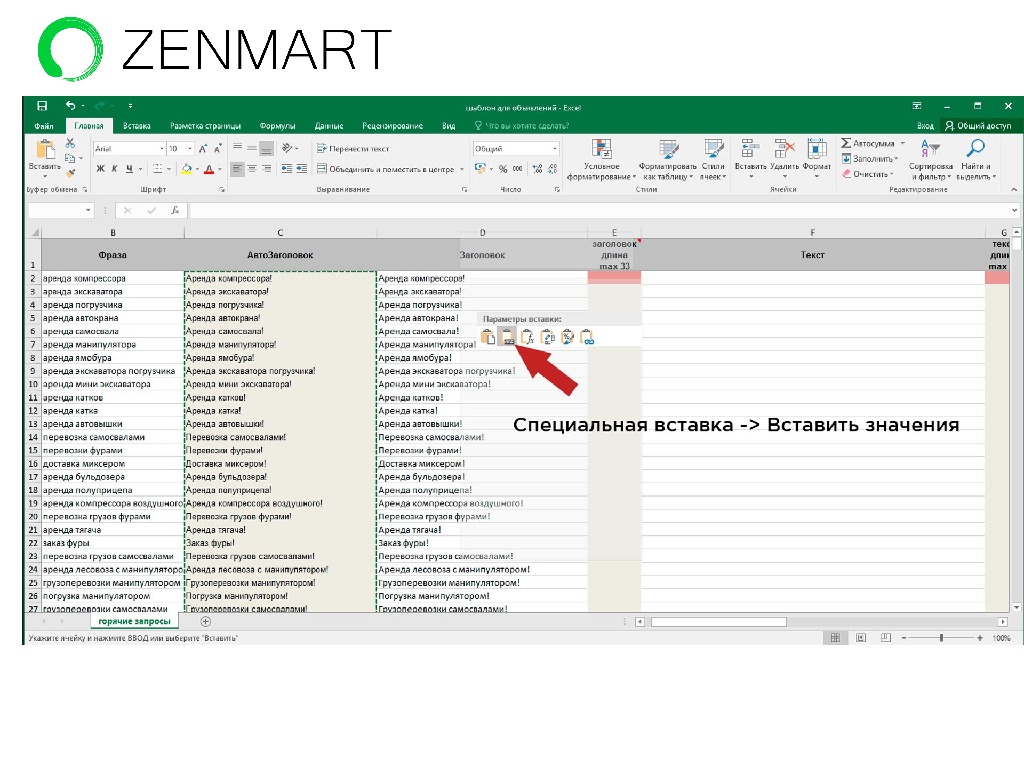Adjust the zoom slider in status bar

point(941,637)
